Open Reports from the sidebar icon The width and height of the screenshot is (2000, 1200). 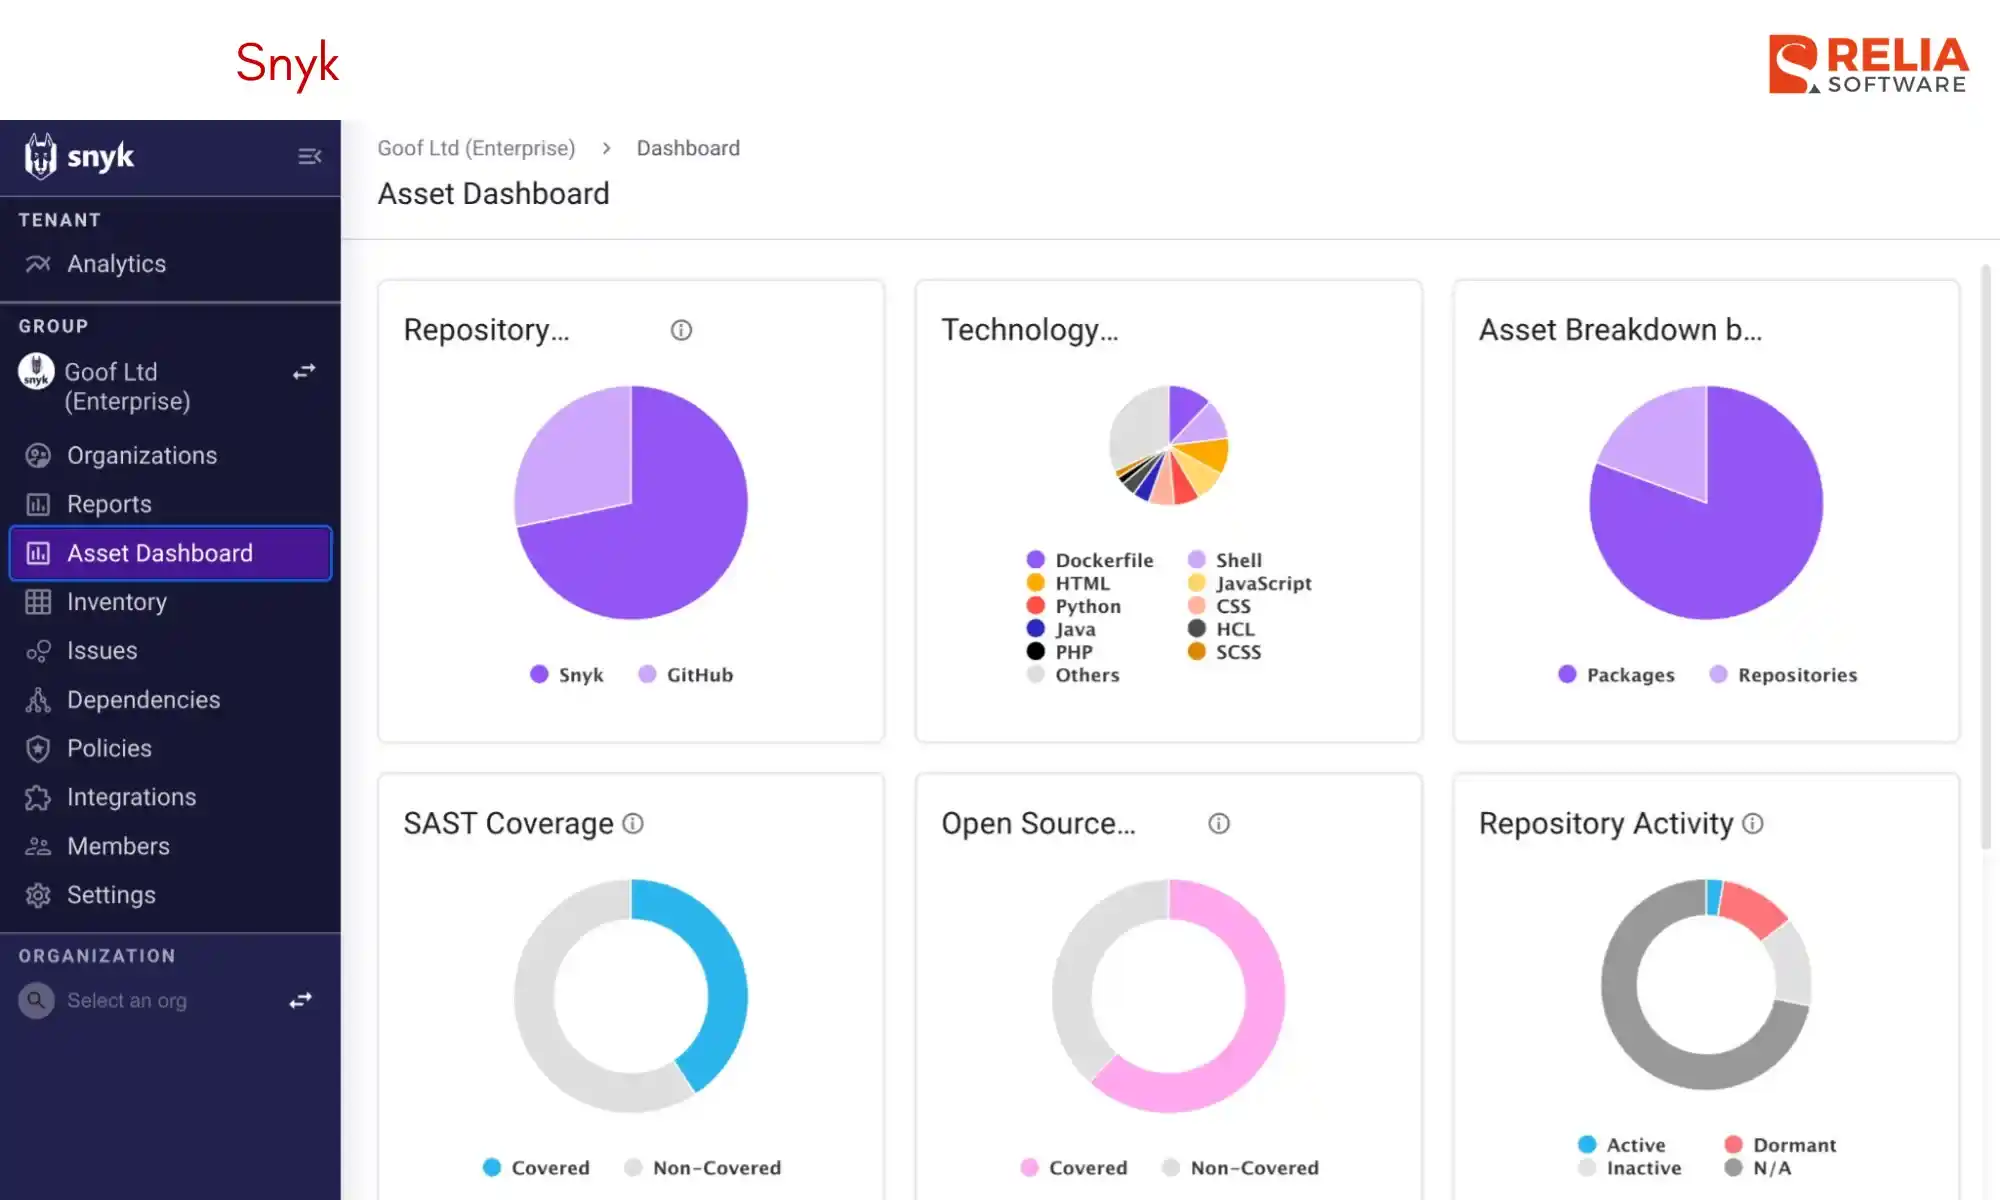38,504
